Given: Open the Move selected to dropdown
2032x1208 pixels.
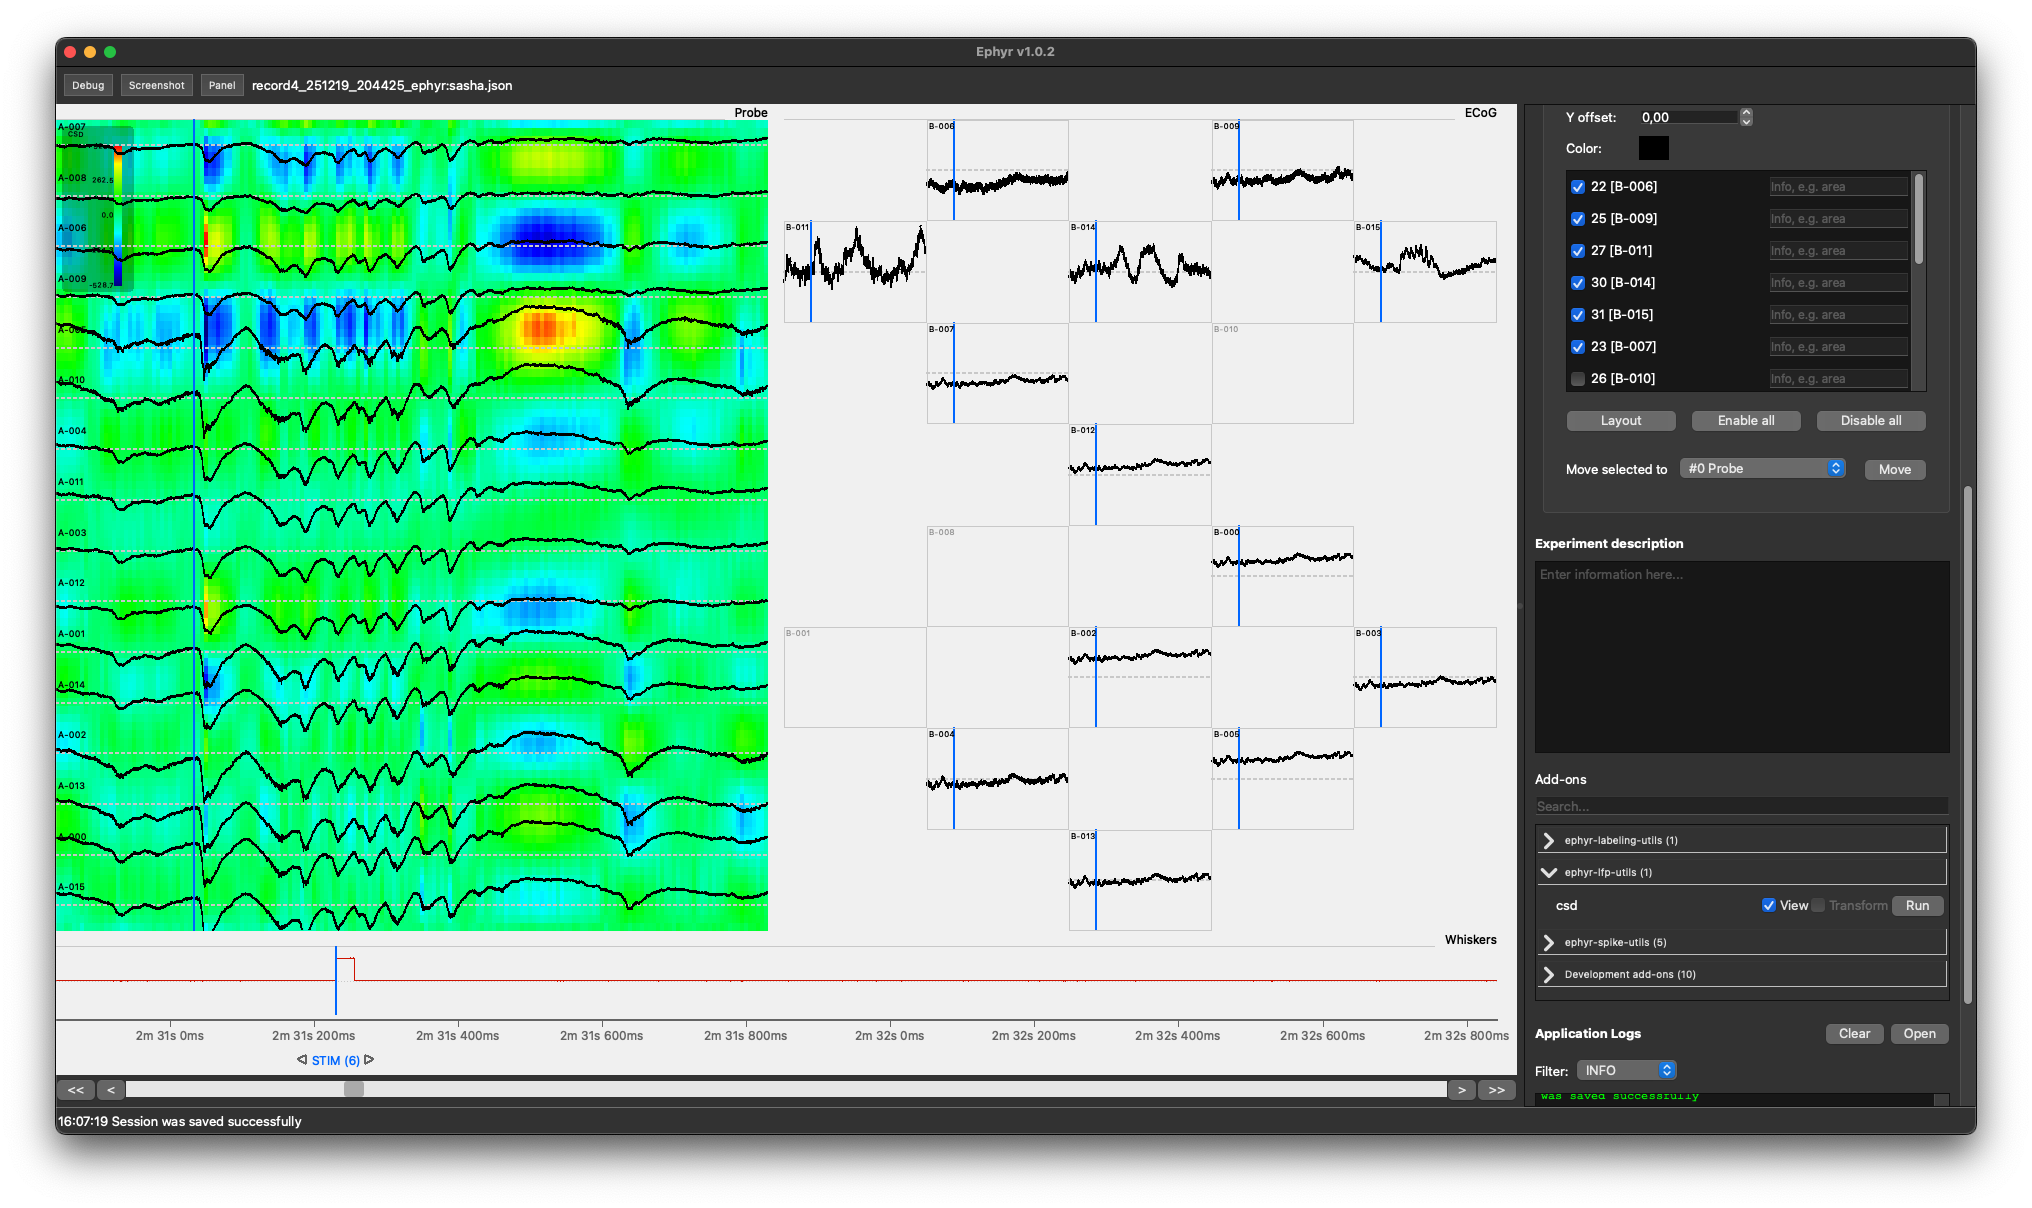Looking at the screenshot, I should 1763,469.
